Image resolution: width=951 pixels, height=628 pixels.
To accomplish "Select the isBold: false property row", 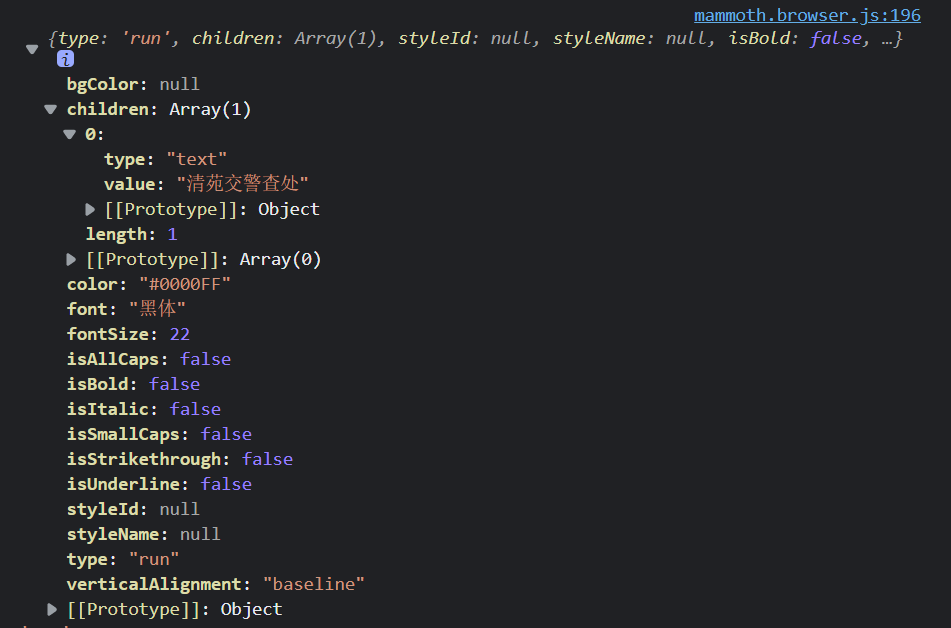I will click(x=133, y=384).
